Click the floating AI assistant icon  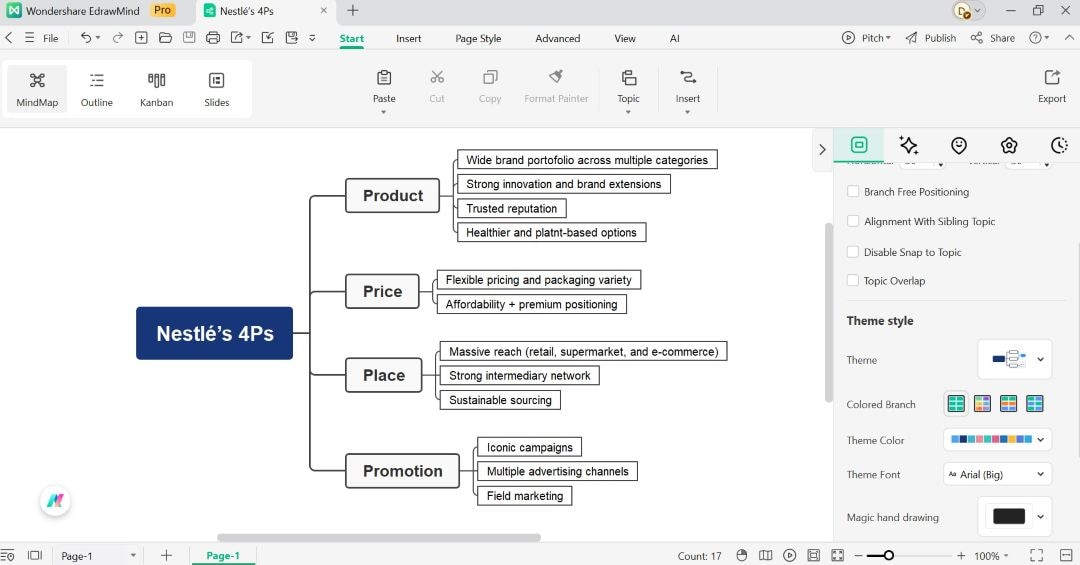coord(55,501)
